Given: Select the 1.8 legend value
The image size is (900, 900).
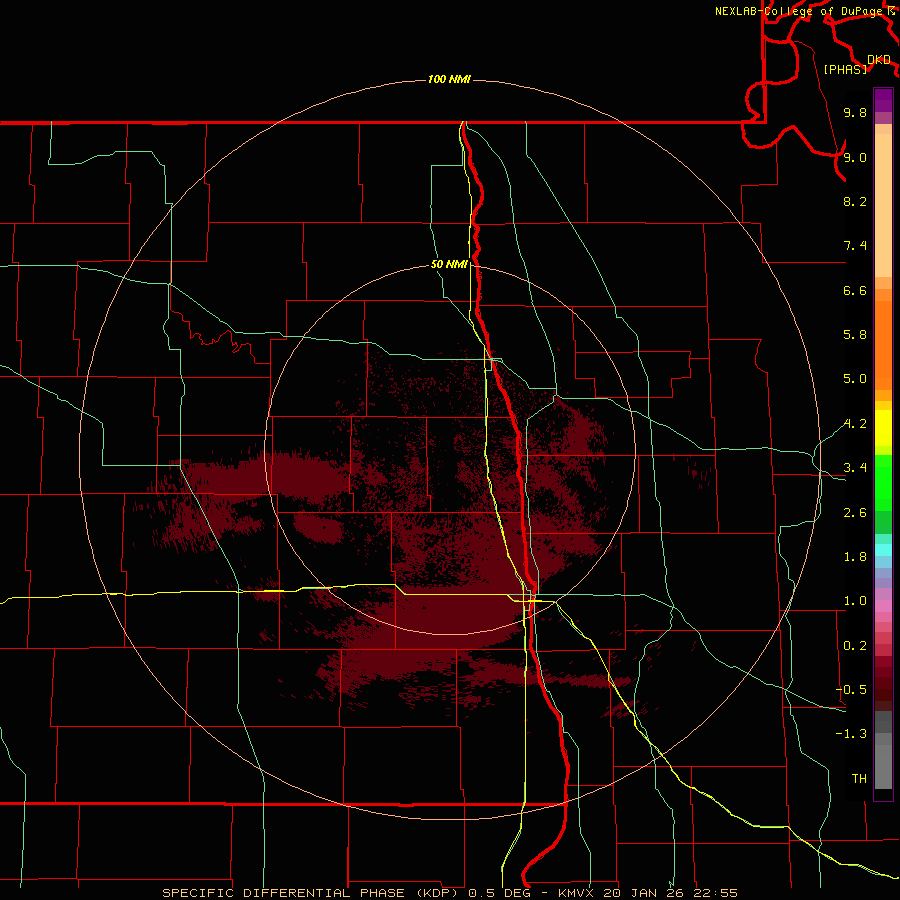Looking at the screenshot, I should pos(855,557).
